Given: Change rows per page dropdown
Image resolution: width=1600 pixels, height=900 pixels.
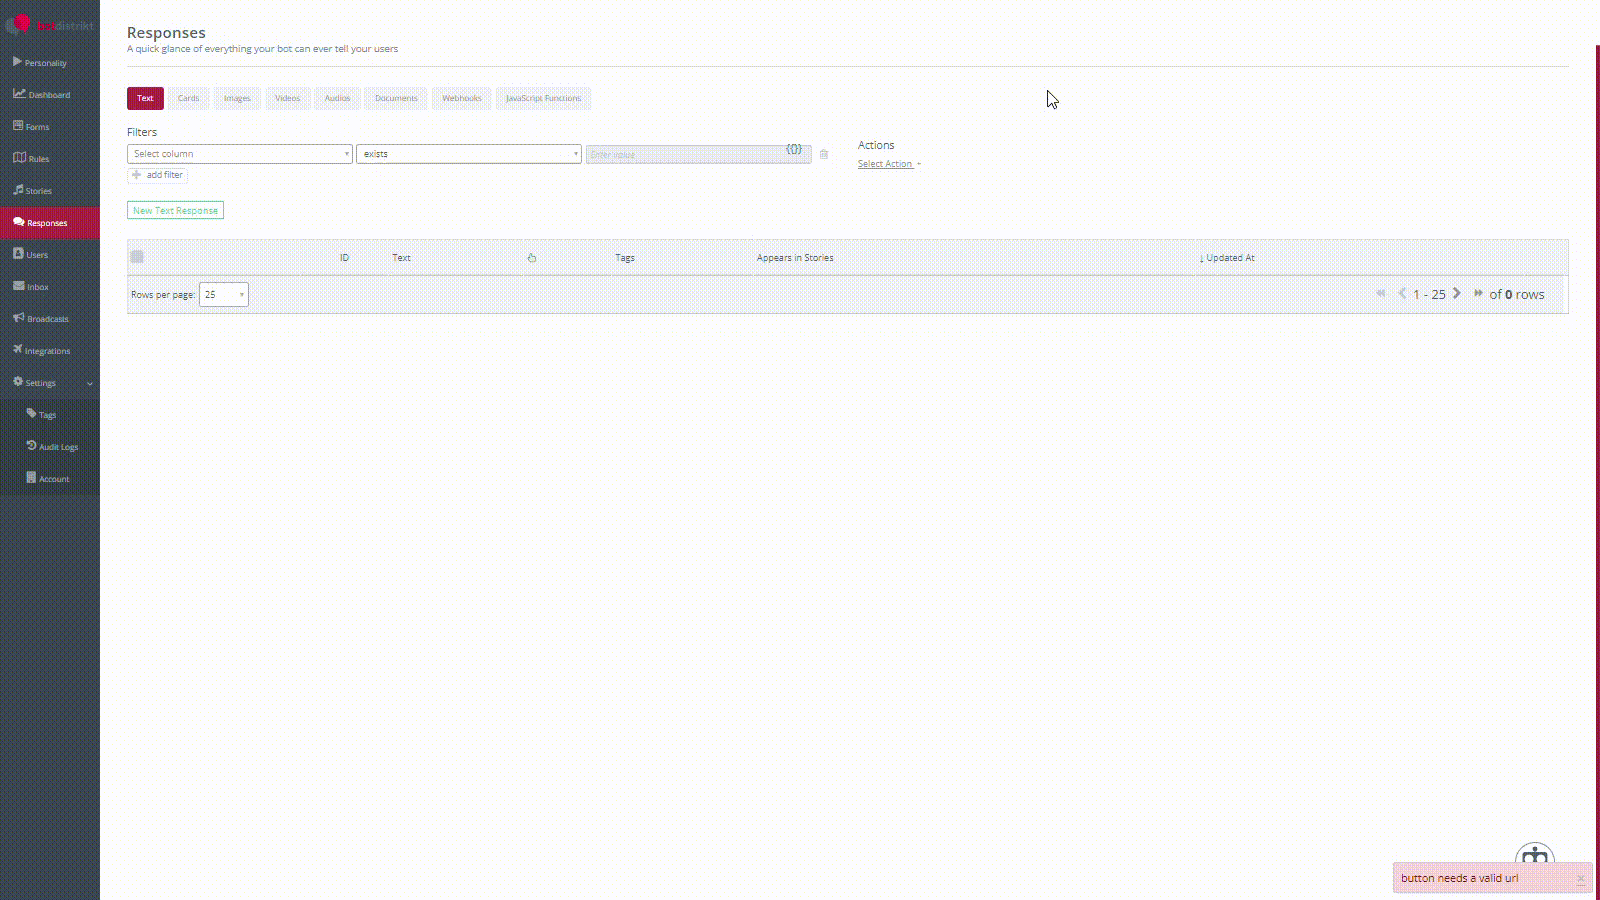Looking at the screenshot, I should click(x=223, y=295).
